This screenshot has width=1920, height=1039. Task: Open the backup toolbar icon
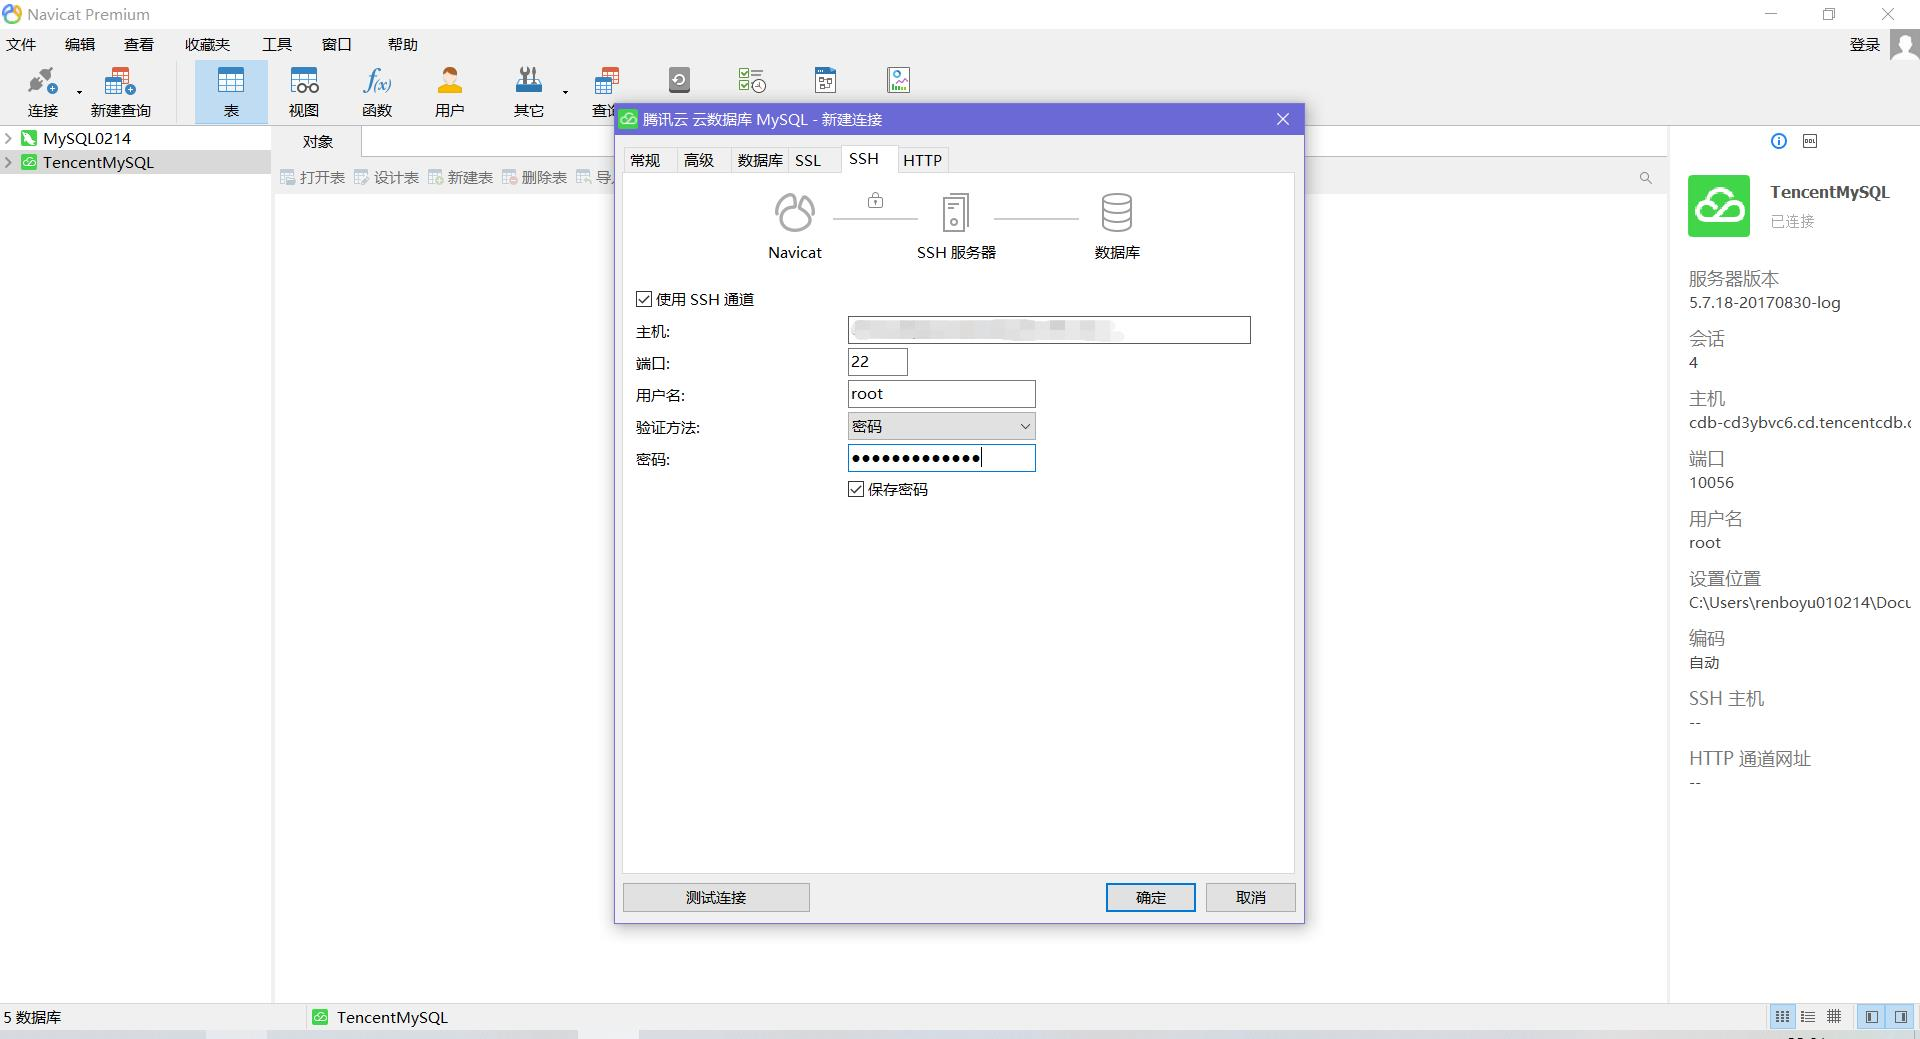tap(679, 80)
